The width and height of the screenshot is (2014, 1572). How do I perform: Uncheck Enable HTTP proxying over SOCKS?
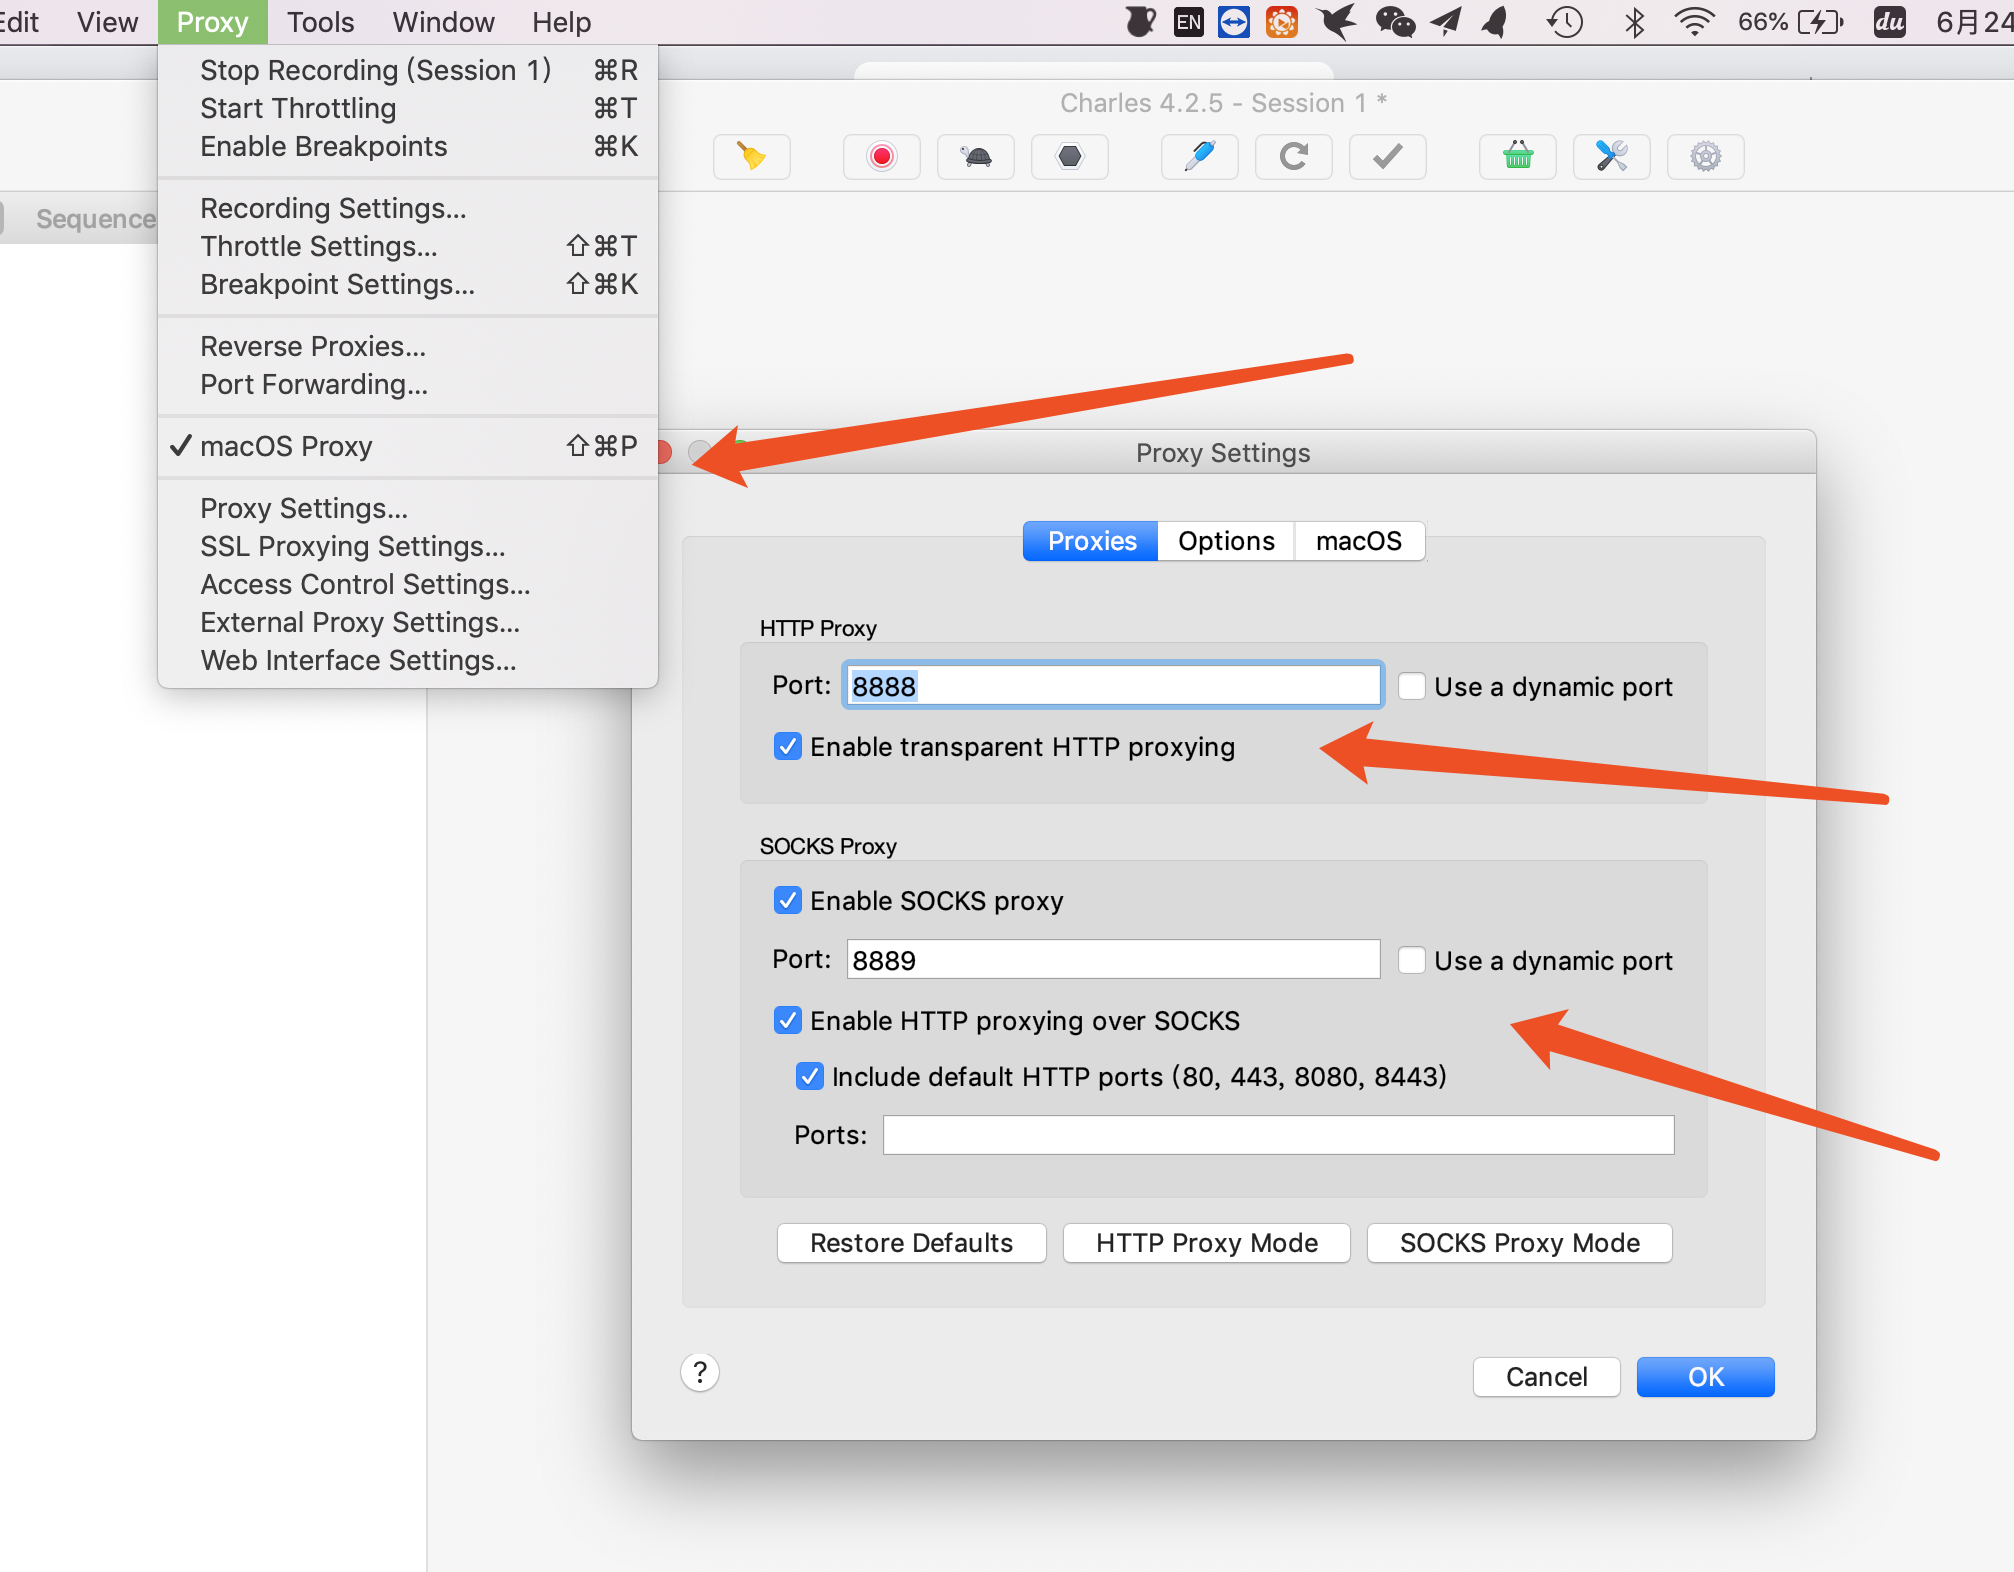pyautogui.click(x=788, y=1020)
